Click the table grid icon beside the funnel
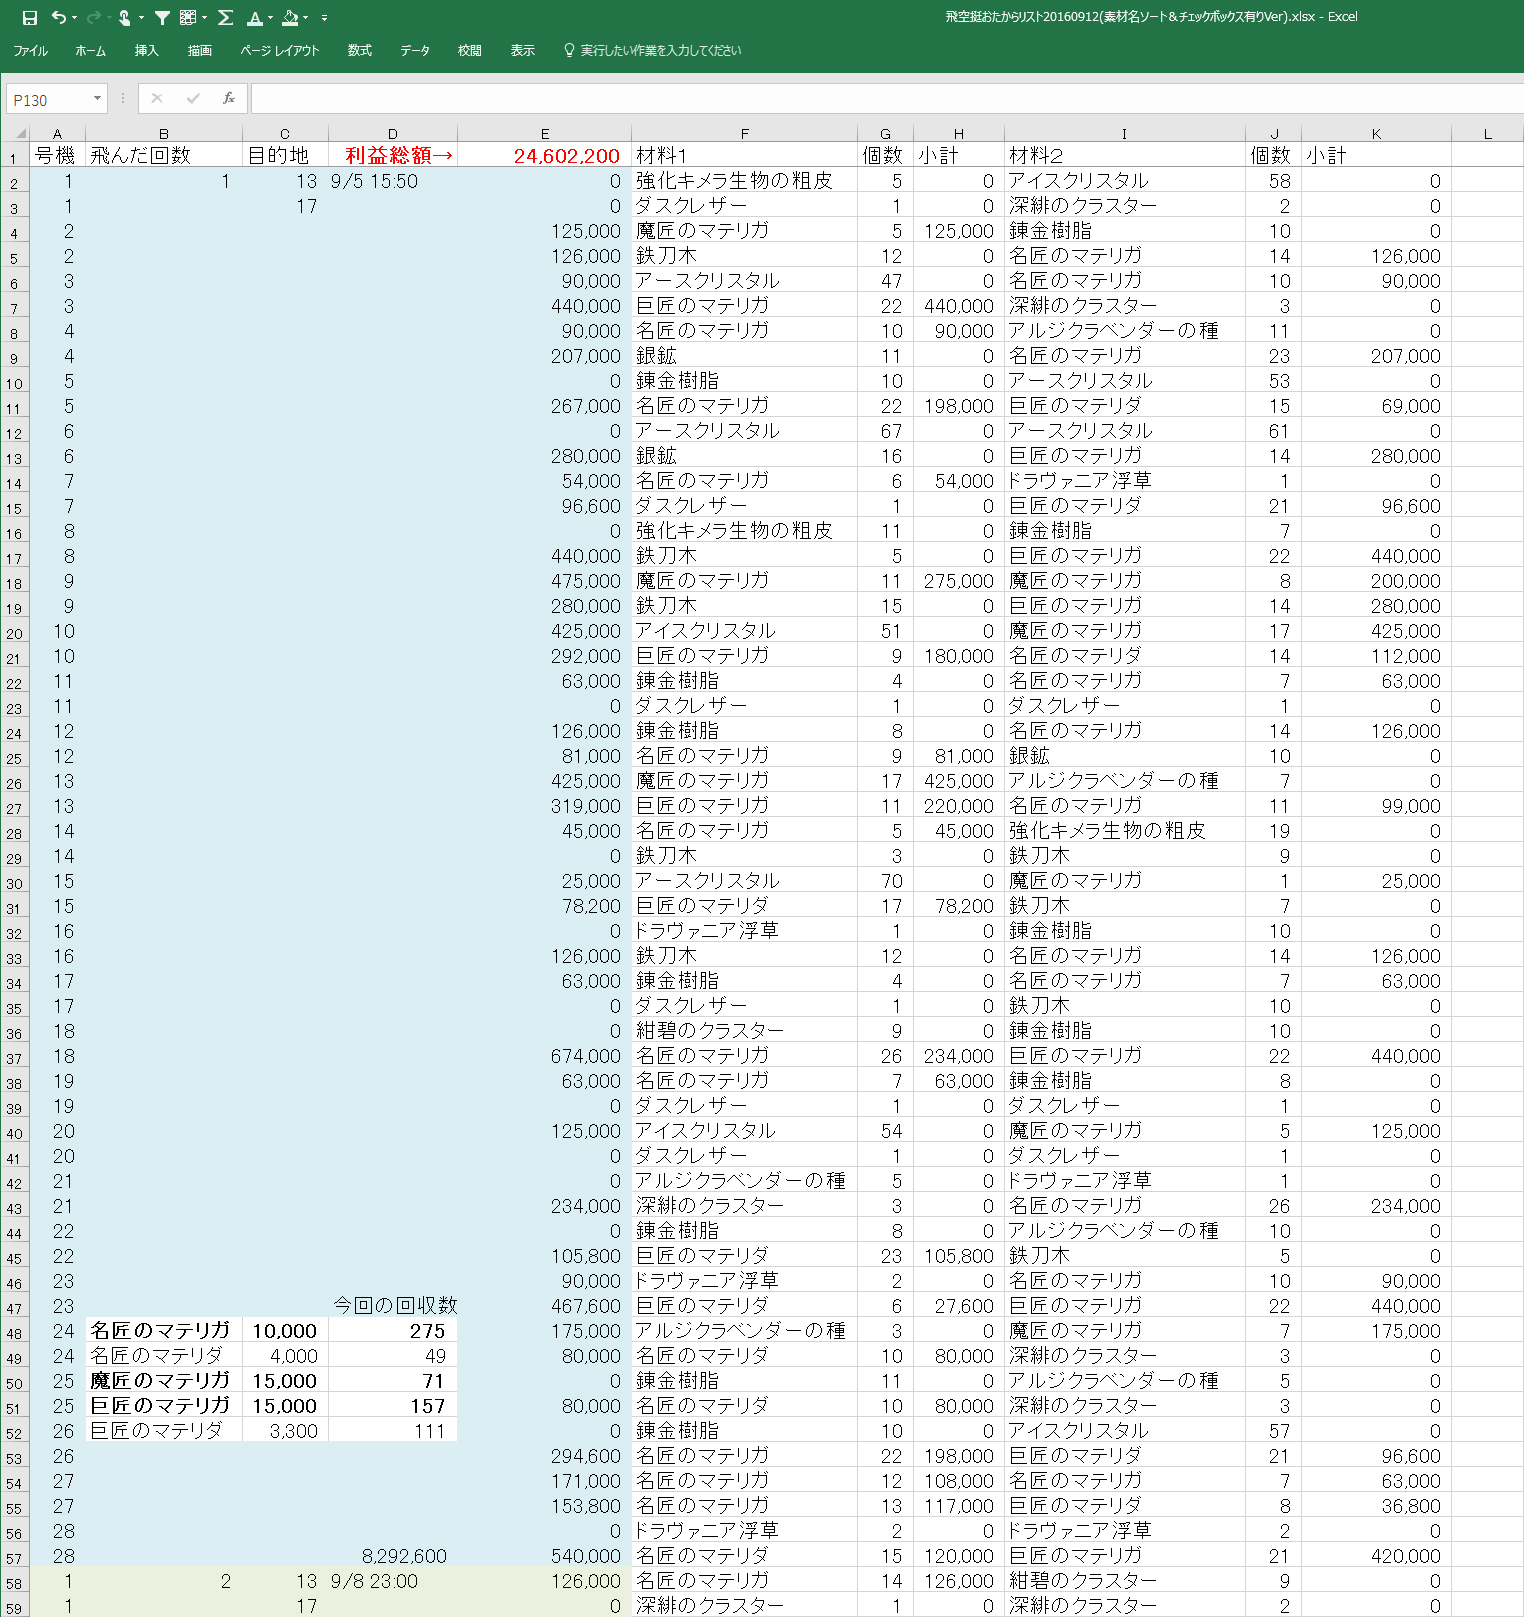 pyautogui.click(x=188, y=18)
